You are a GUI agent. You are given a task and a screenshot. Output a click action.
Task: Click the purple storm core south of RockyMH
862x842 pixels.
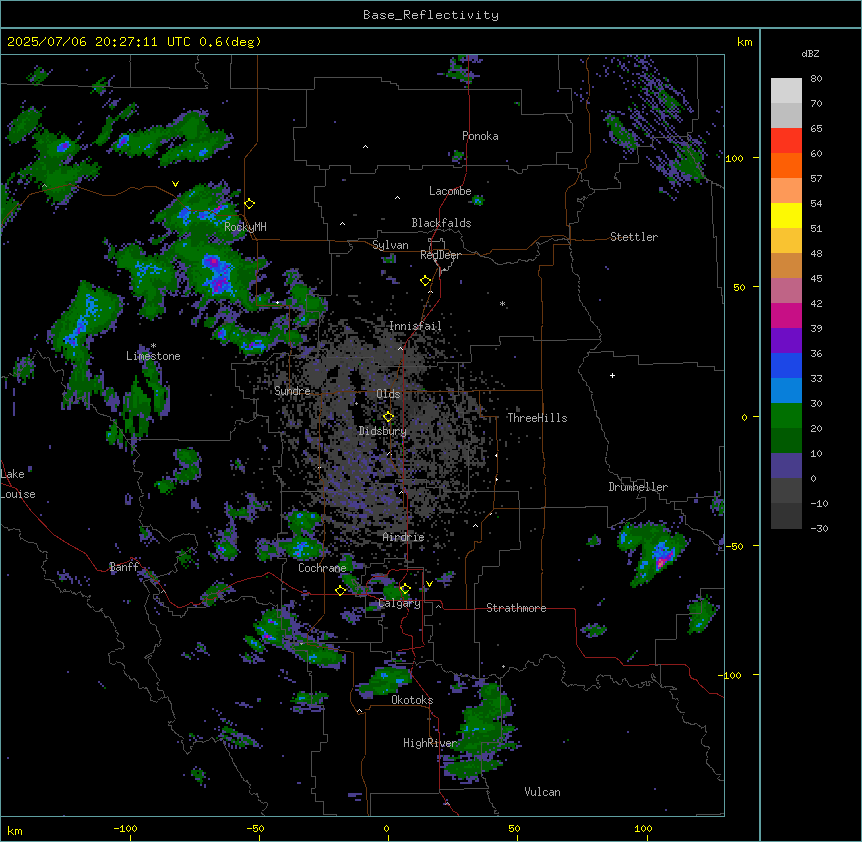pyautogui.click(x=218, y=275)
